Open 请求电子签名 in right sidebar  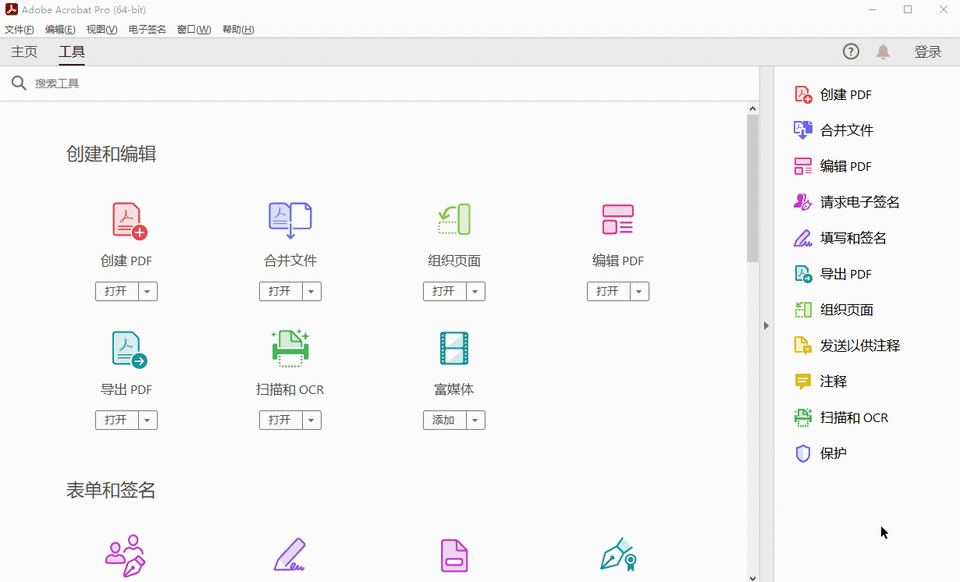tap(847, 202)
